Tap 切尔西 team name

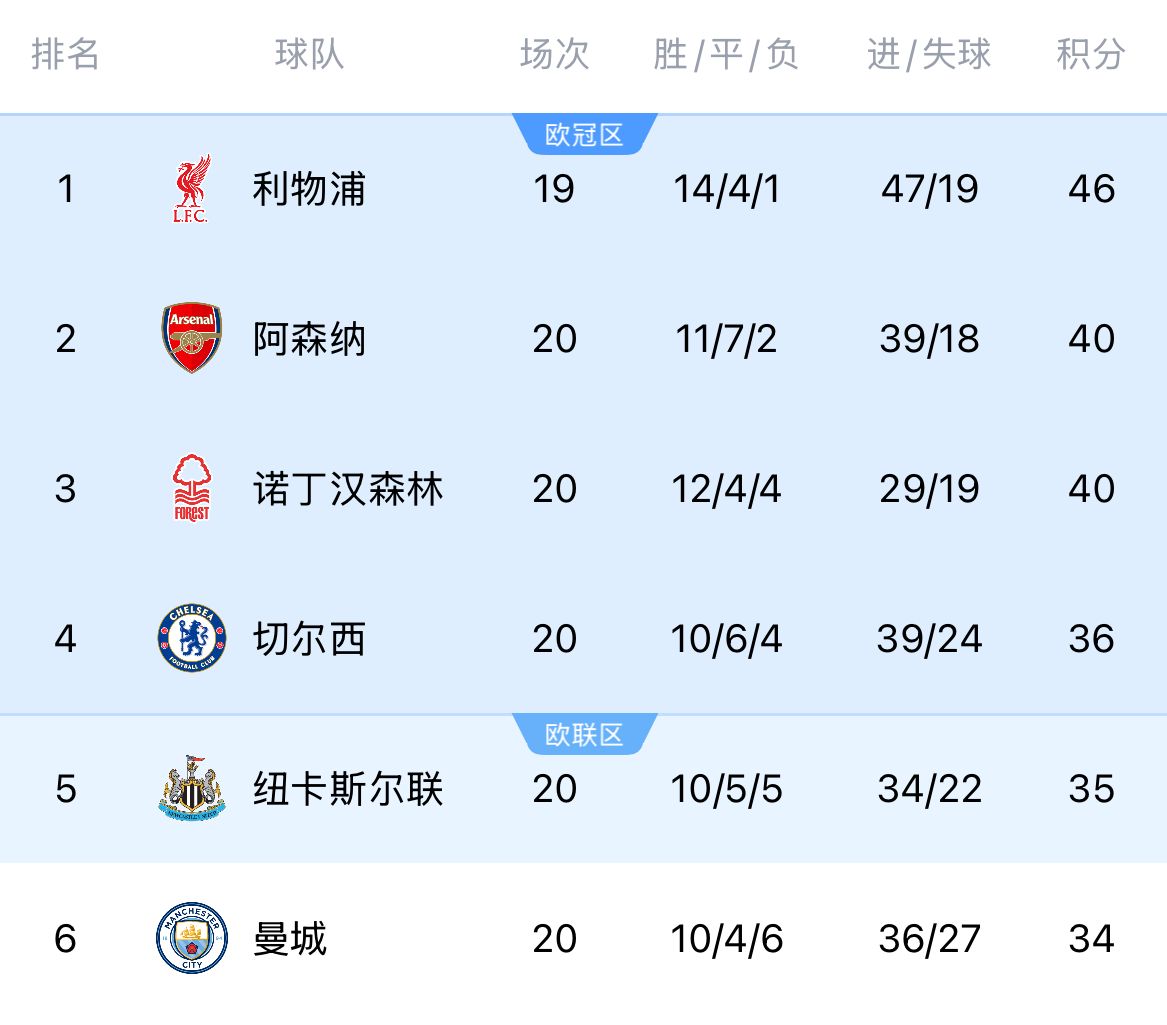(x=309, y=639)
